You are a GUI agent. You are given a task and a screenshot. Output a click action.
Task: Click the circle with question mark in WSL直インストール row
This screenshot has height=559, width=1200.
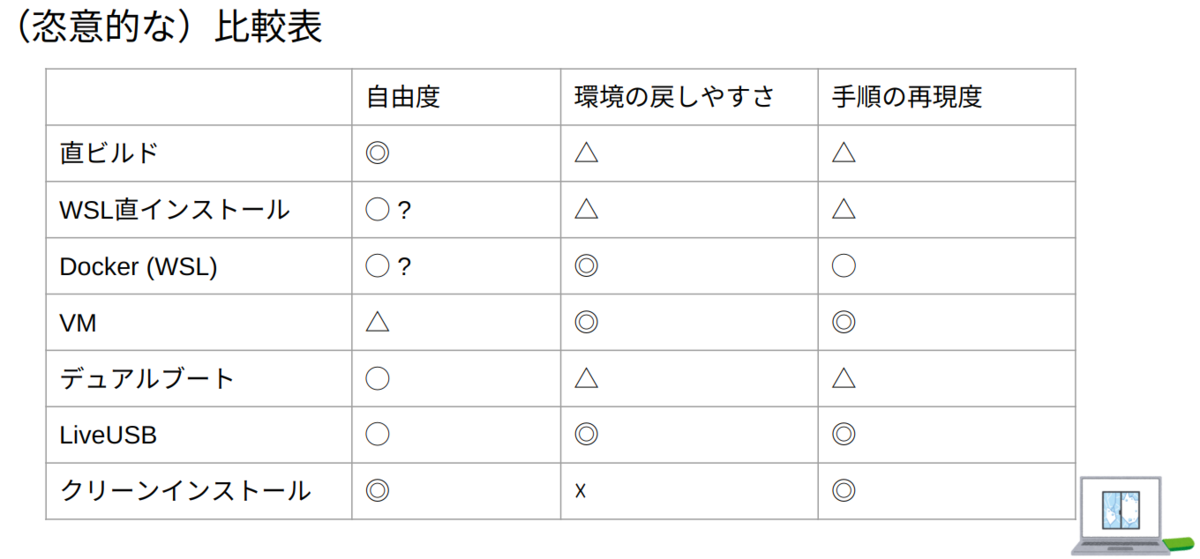pyautogui.click(x=388, y=210)
